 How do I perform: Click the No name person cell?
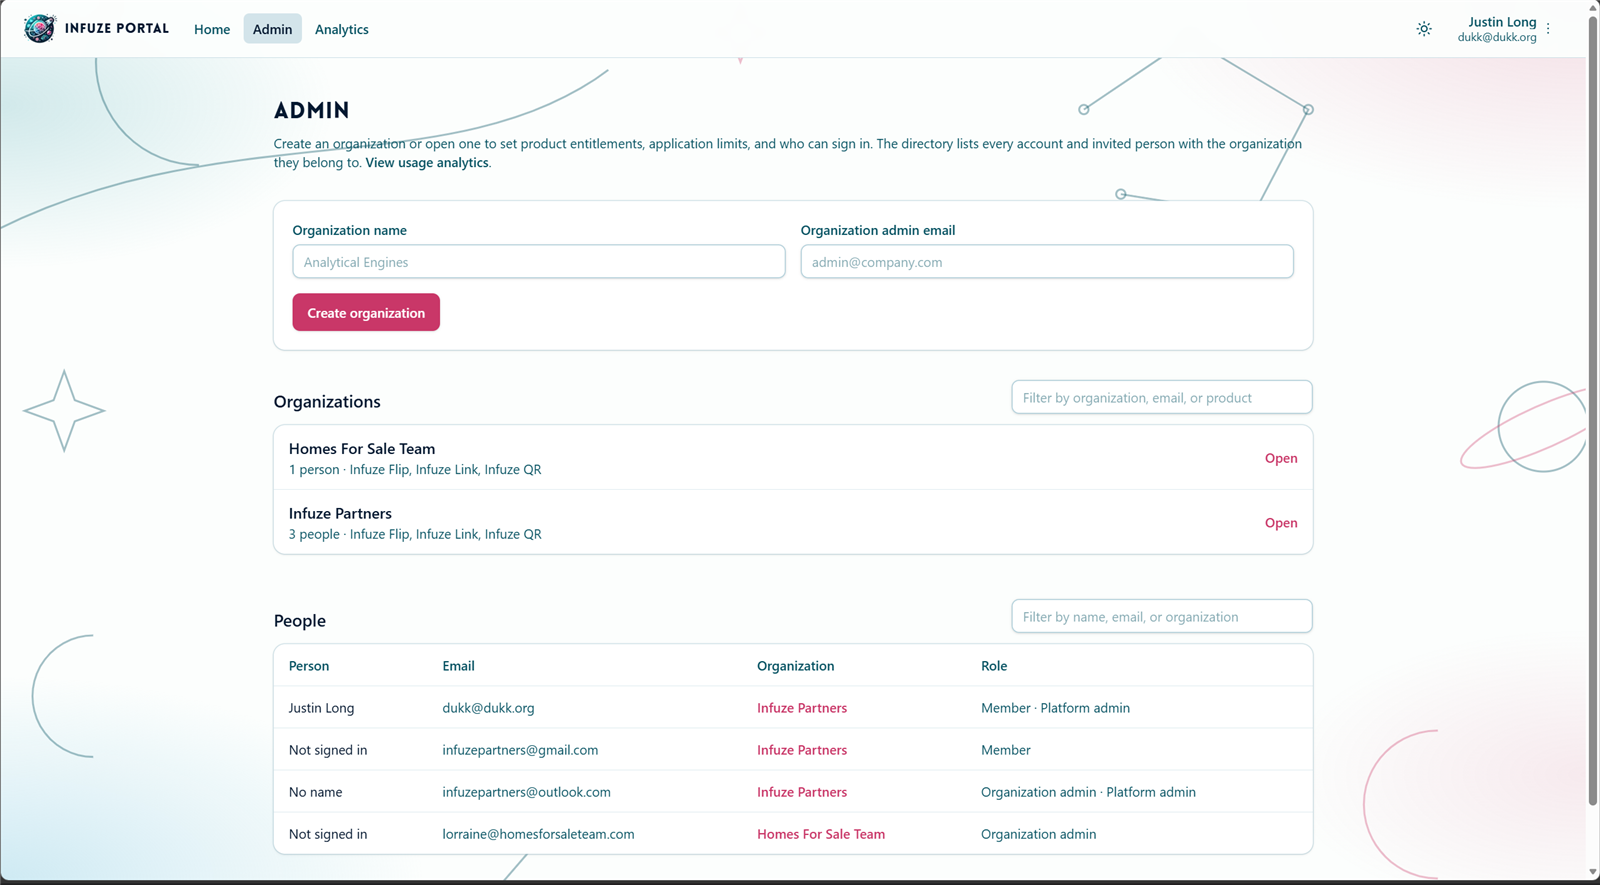tap(315, 792)
